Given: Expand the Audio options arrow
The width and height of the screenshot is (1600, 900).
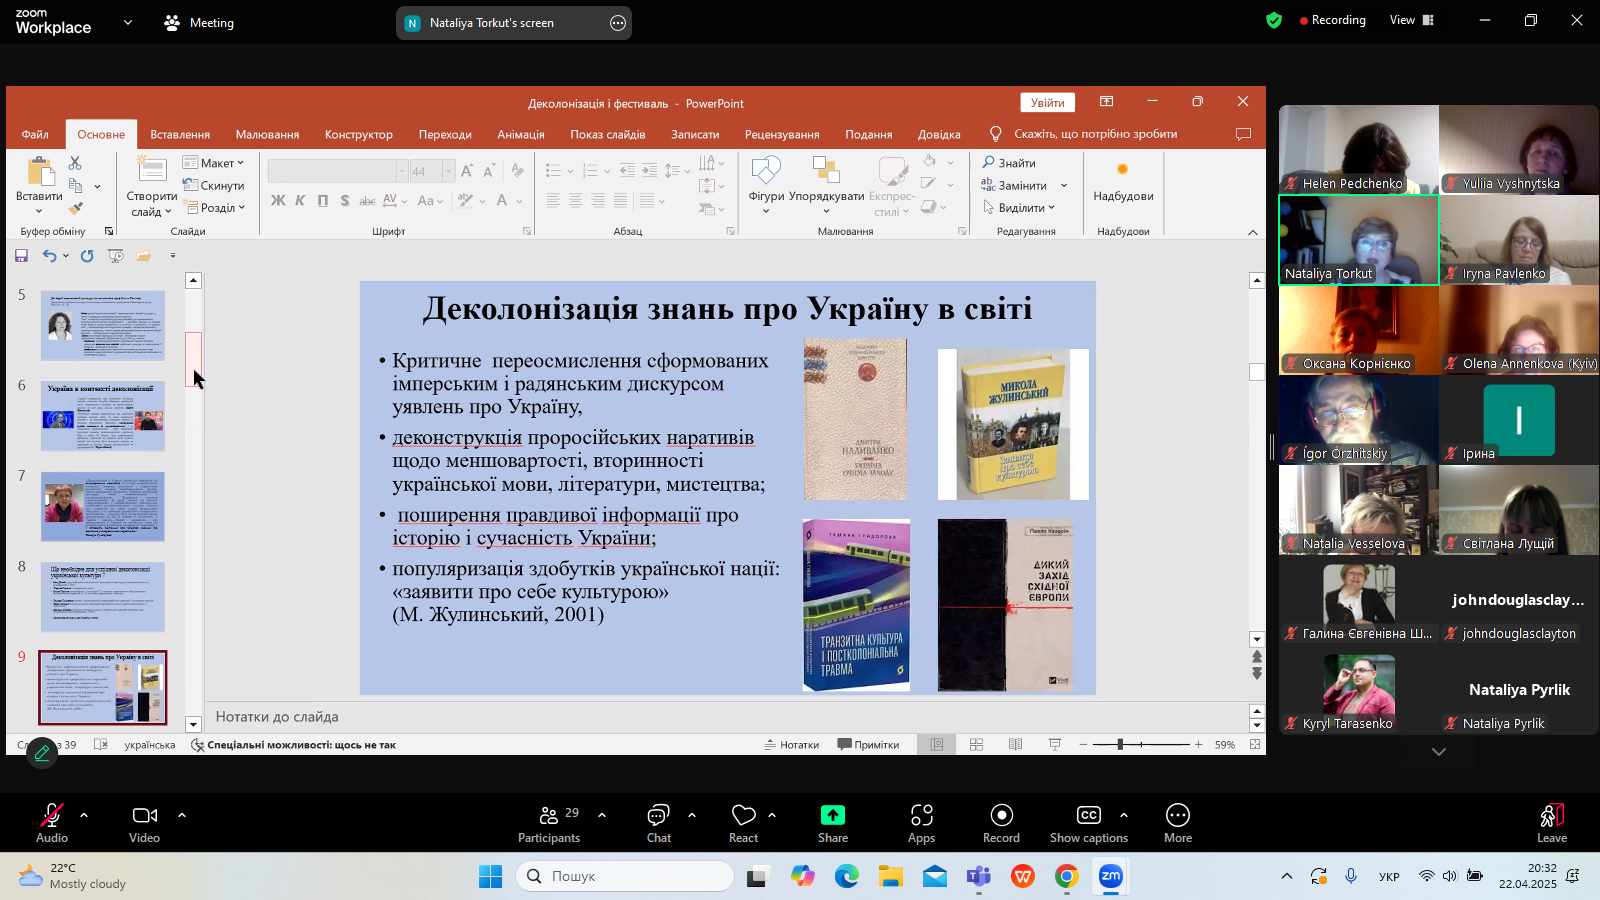Looking at the screenshot, I should point(84,815).
